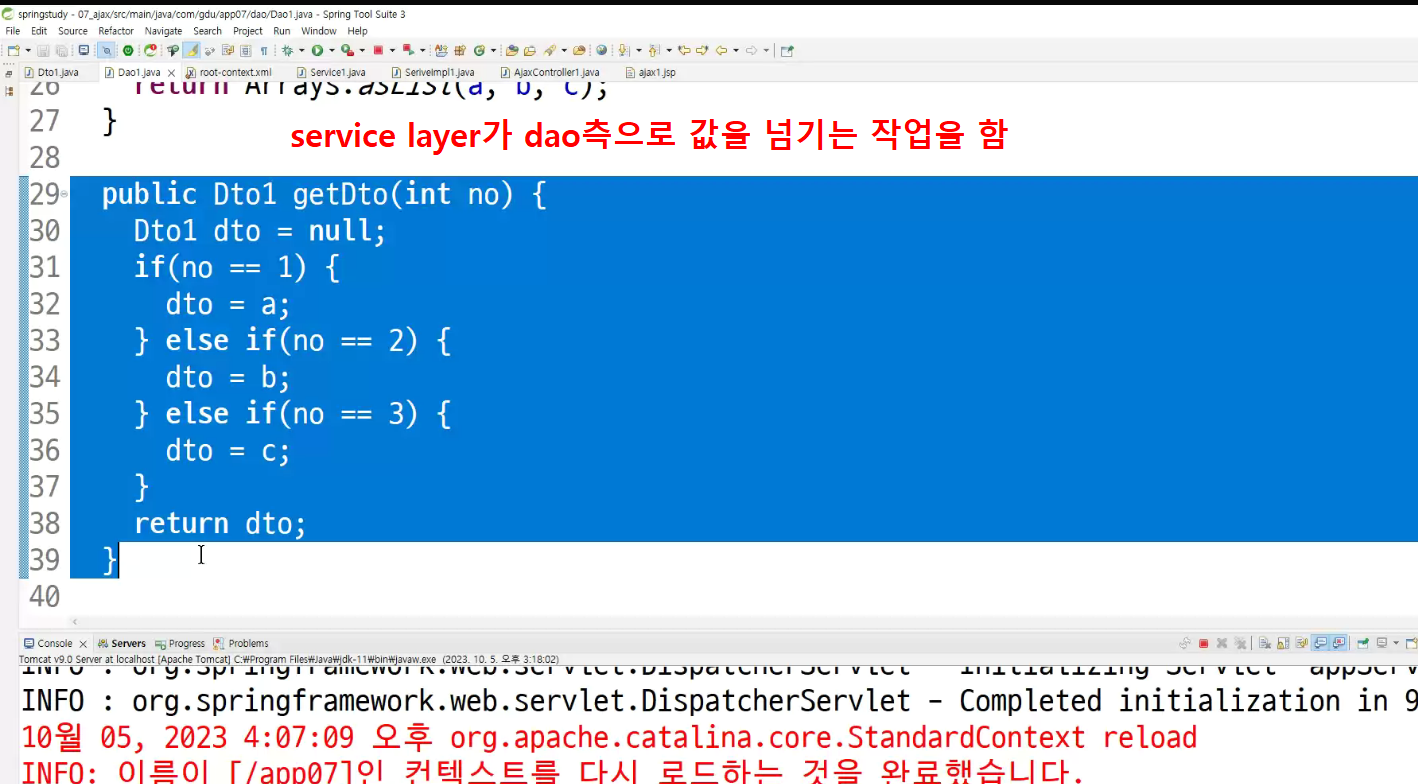Click the Open Type icon
This screenshot has width=1418, height=784.
[x=512, y=50]
